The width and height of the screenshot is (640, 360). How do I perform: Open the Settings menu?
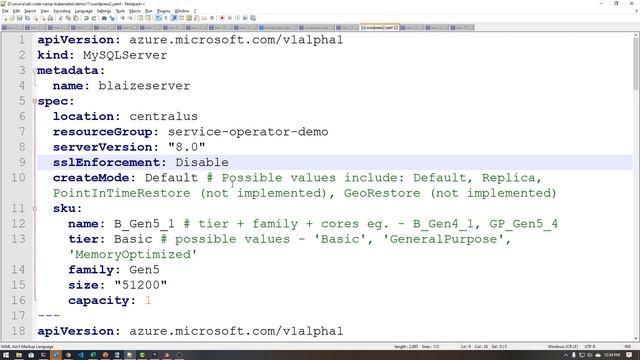(x=104, y=11)
